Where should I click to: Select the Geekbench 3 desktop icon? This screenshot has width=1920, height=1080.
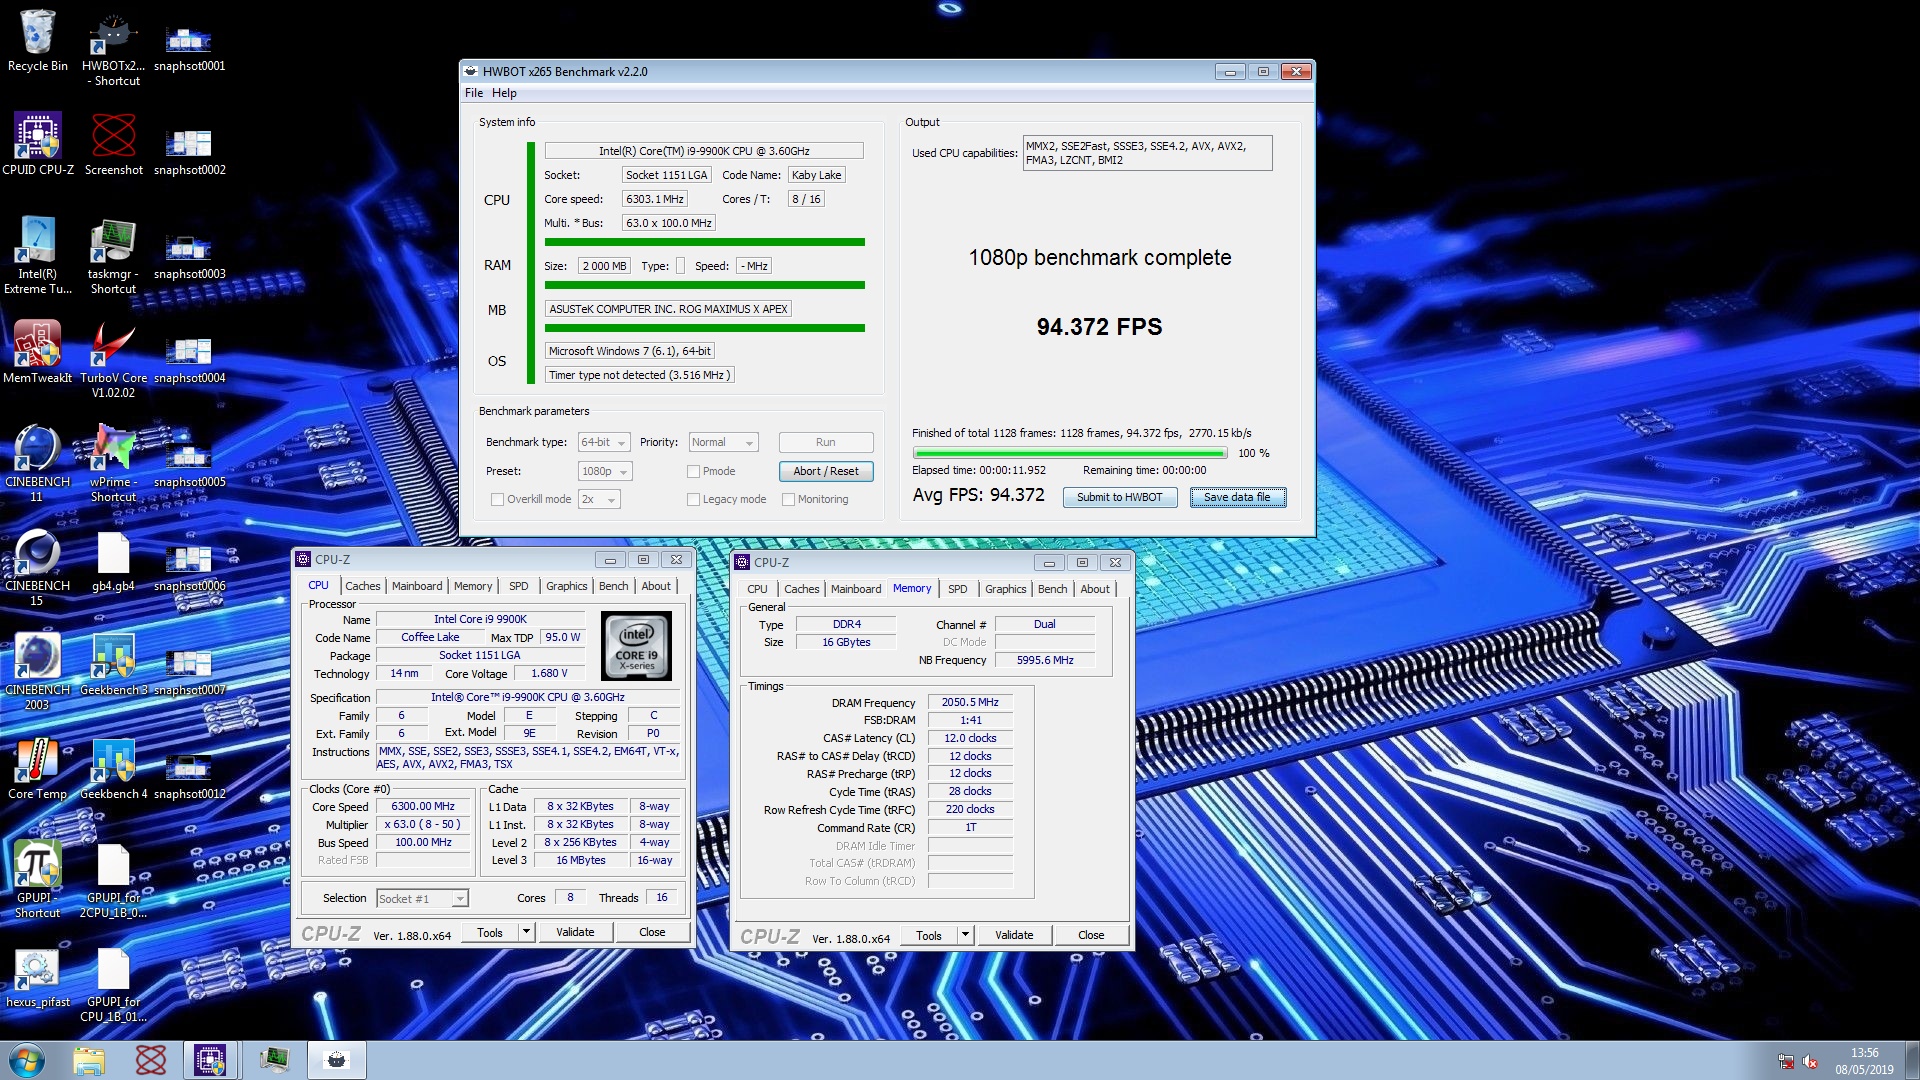(x=113, y=665)
